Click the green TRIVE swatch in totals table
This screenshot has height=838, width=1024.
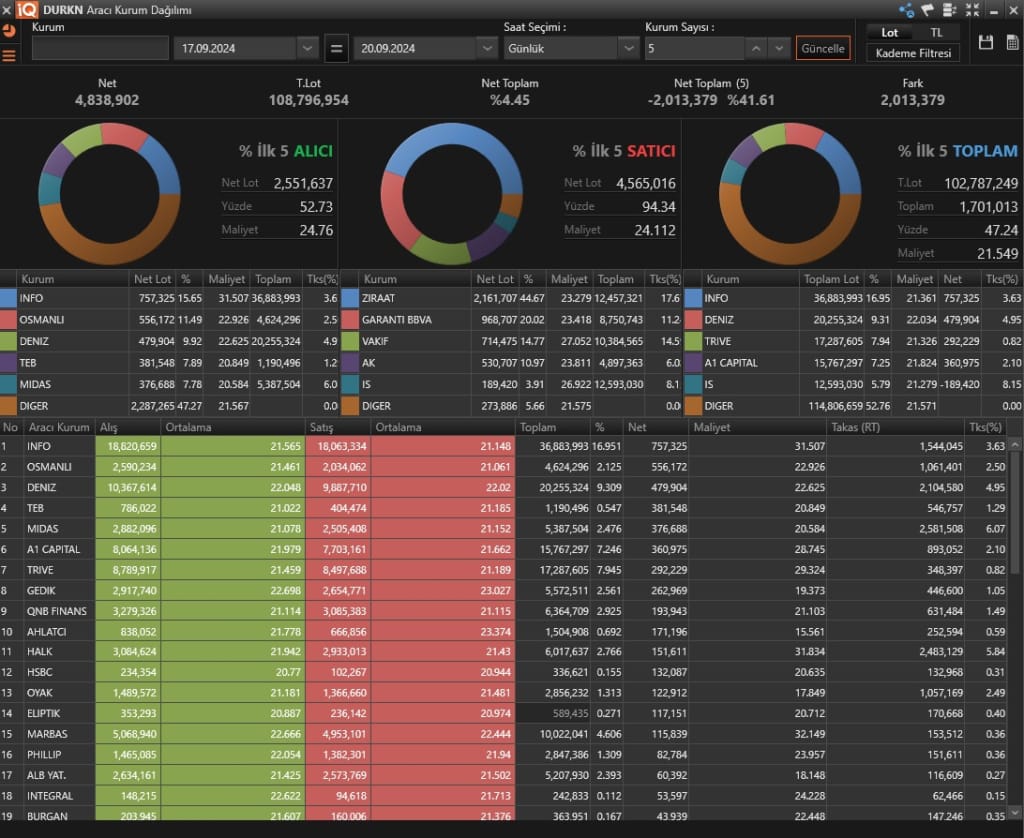click(x=693, y=341)
